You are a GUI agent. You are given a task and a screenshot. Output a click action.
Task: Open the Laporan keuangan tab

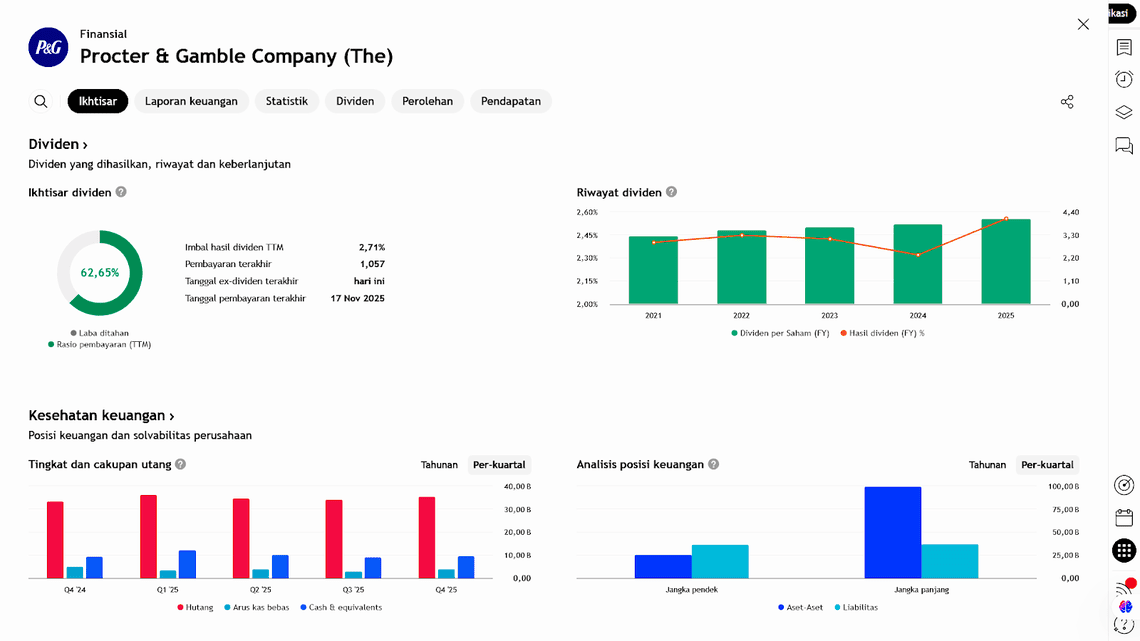(191, 101)
